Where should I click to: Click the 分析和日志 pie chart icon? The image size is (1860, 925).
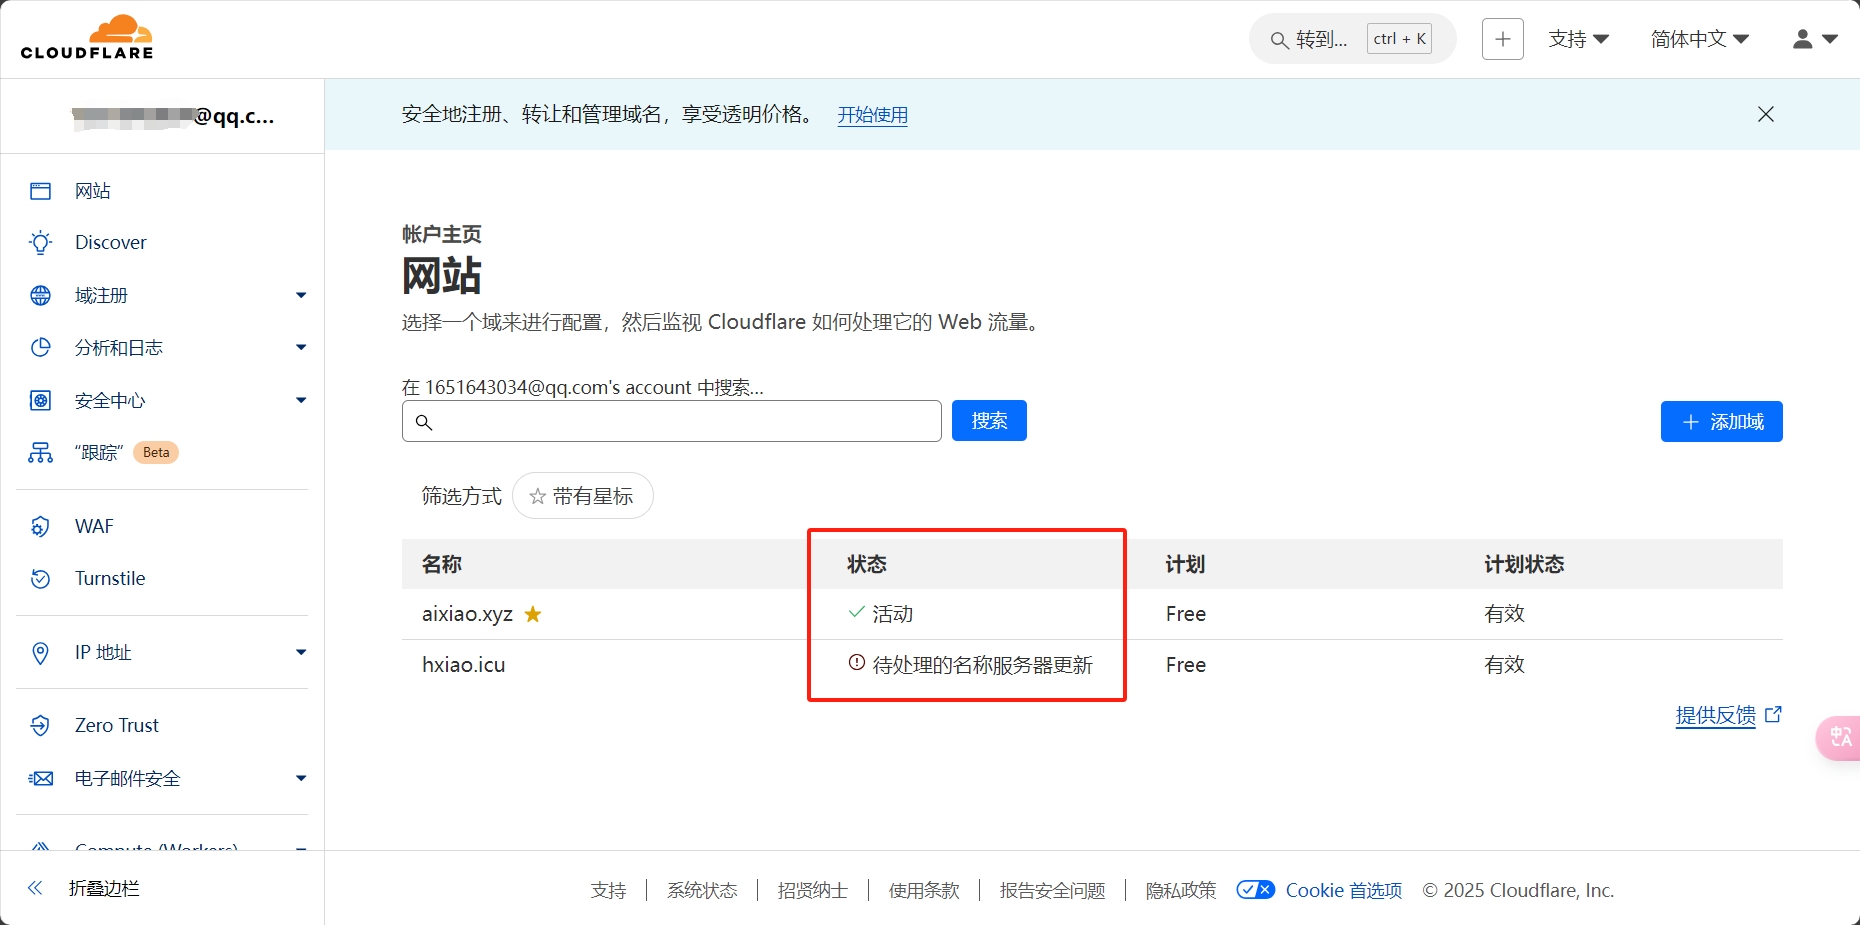tap(40, 347)
